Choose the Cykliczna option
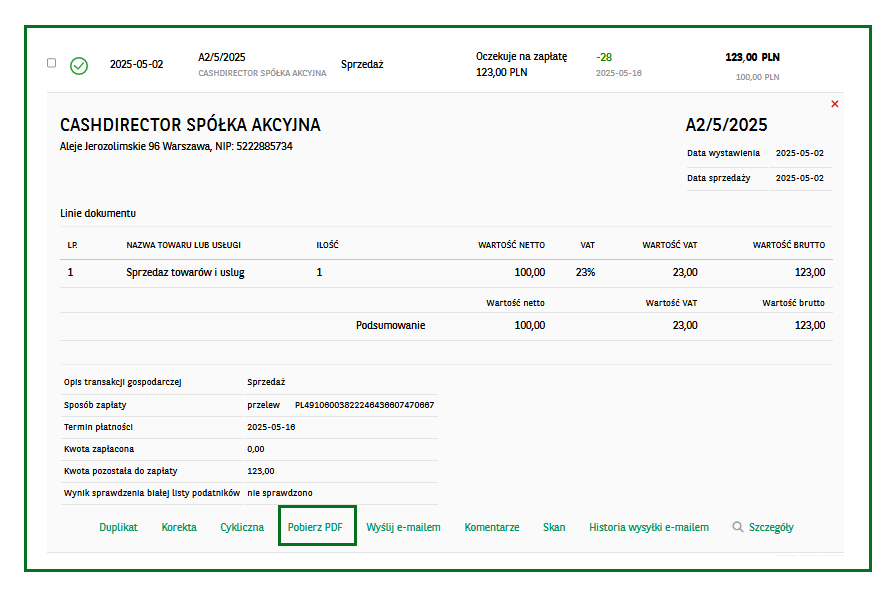Image resolution: width=894 pixels, height=597 pixels. pyautogui.click(x=242, y=527)
